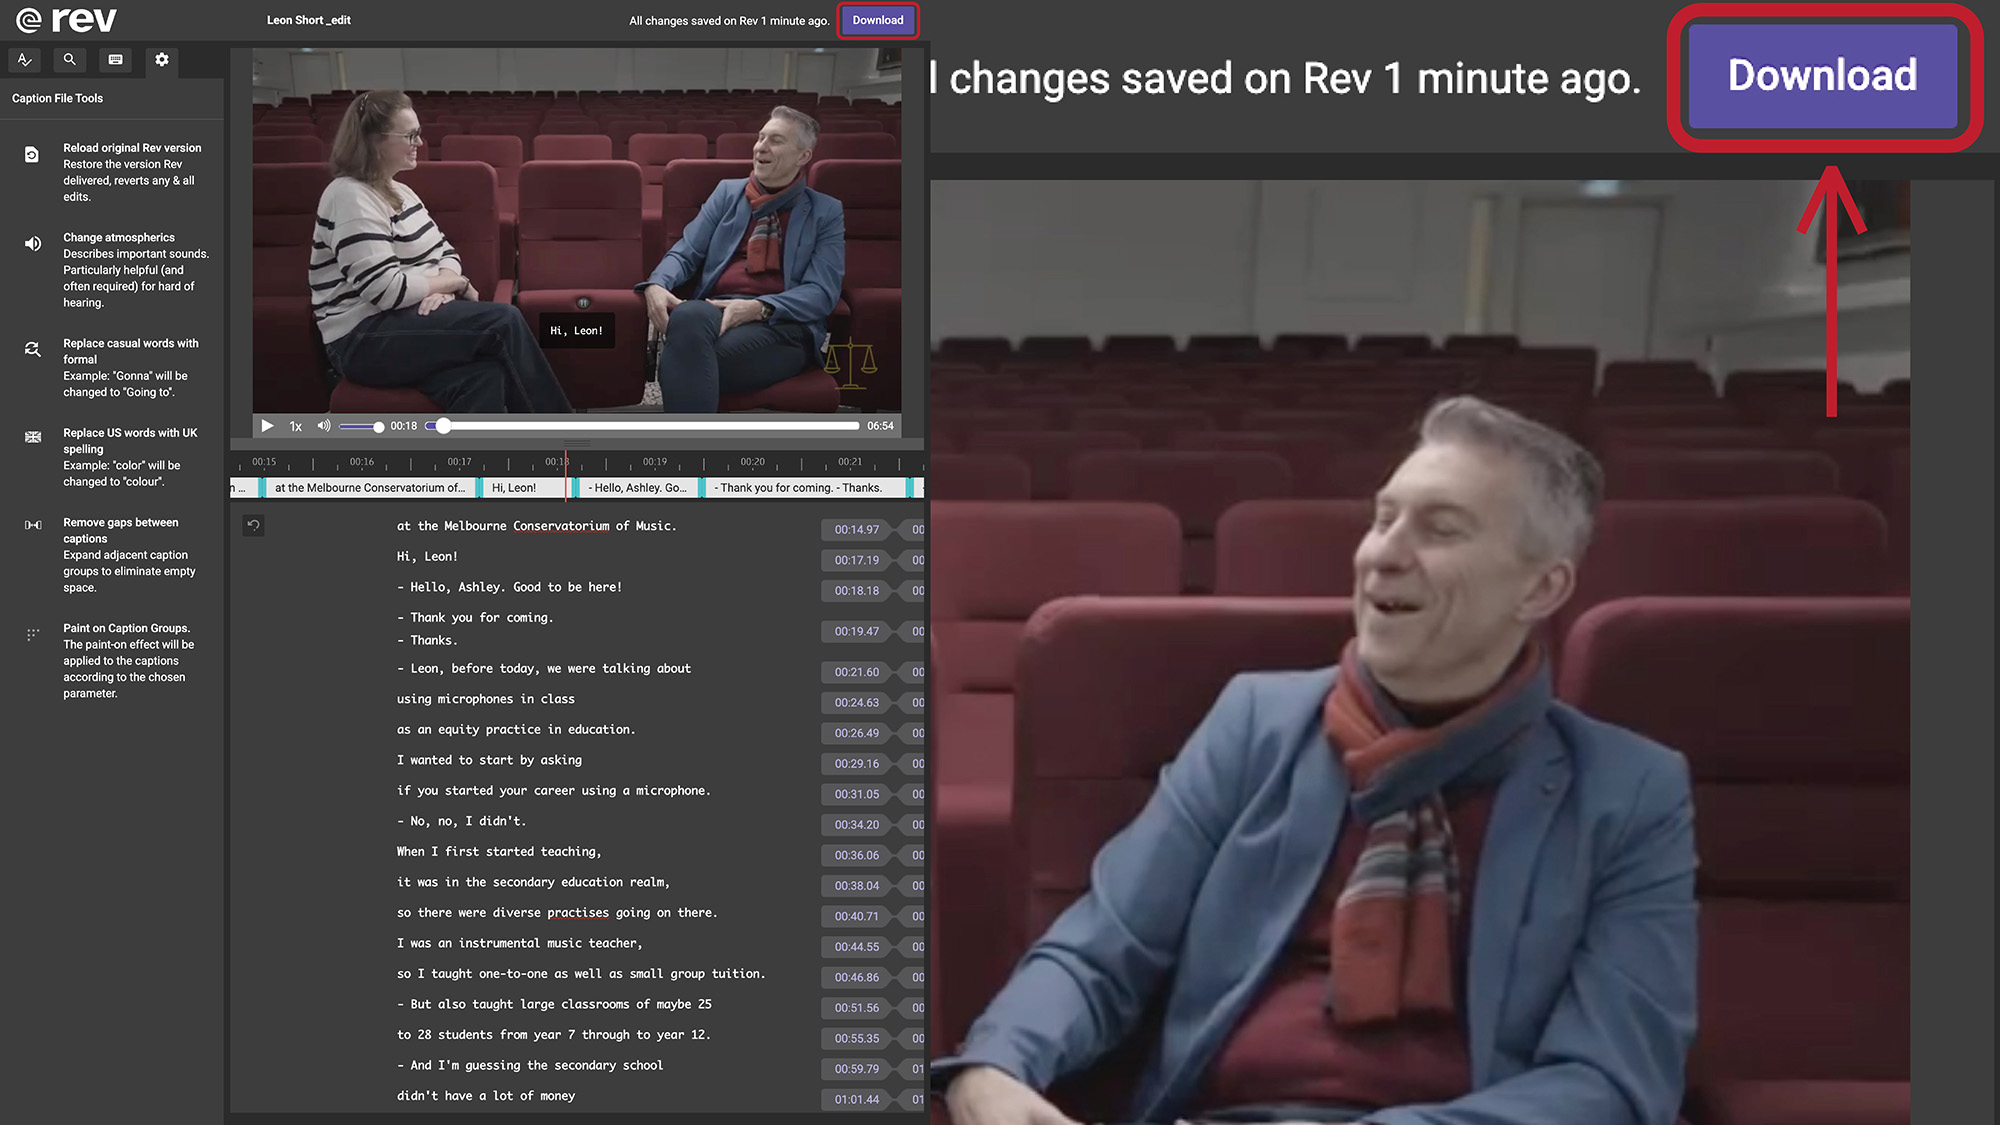Click caption '- But also taught large classrooms of maybe 25'
Screen dimensions: 2000x1125
pyautogui.click(x=554, y=1004)
